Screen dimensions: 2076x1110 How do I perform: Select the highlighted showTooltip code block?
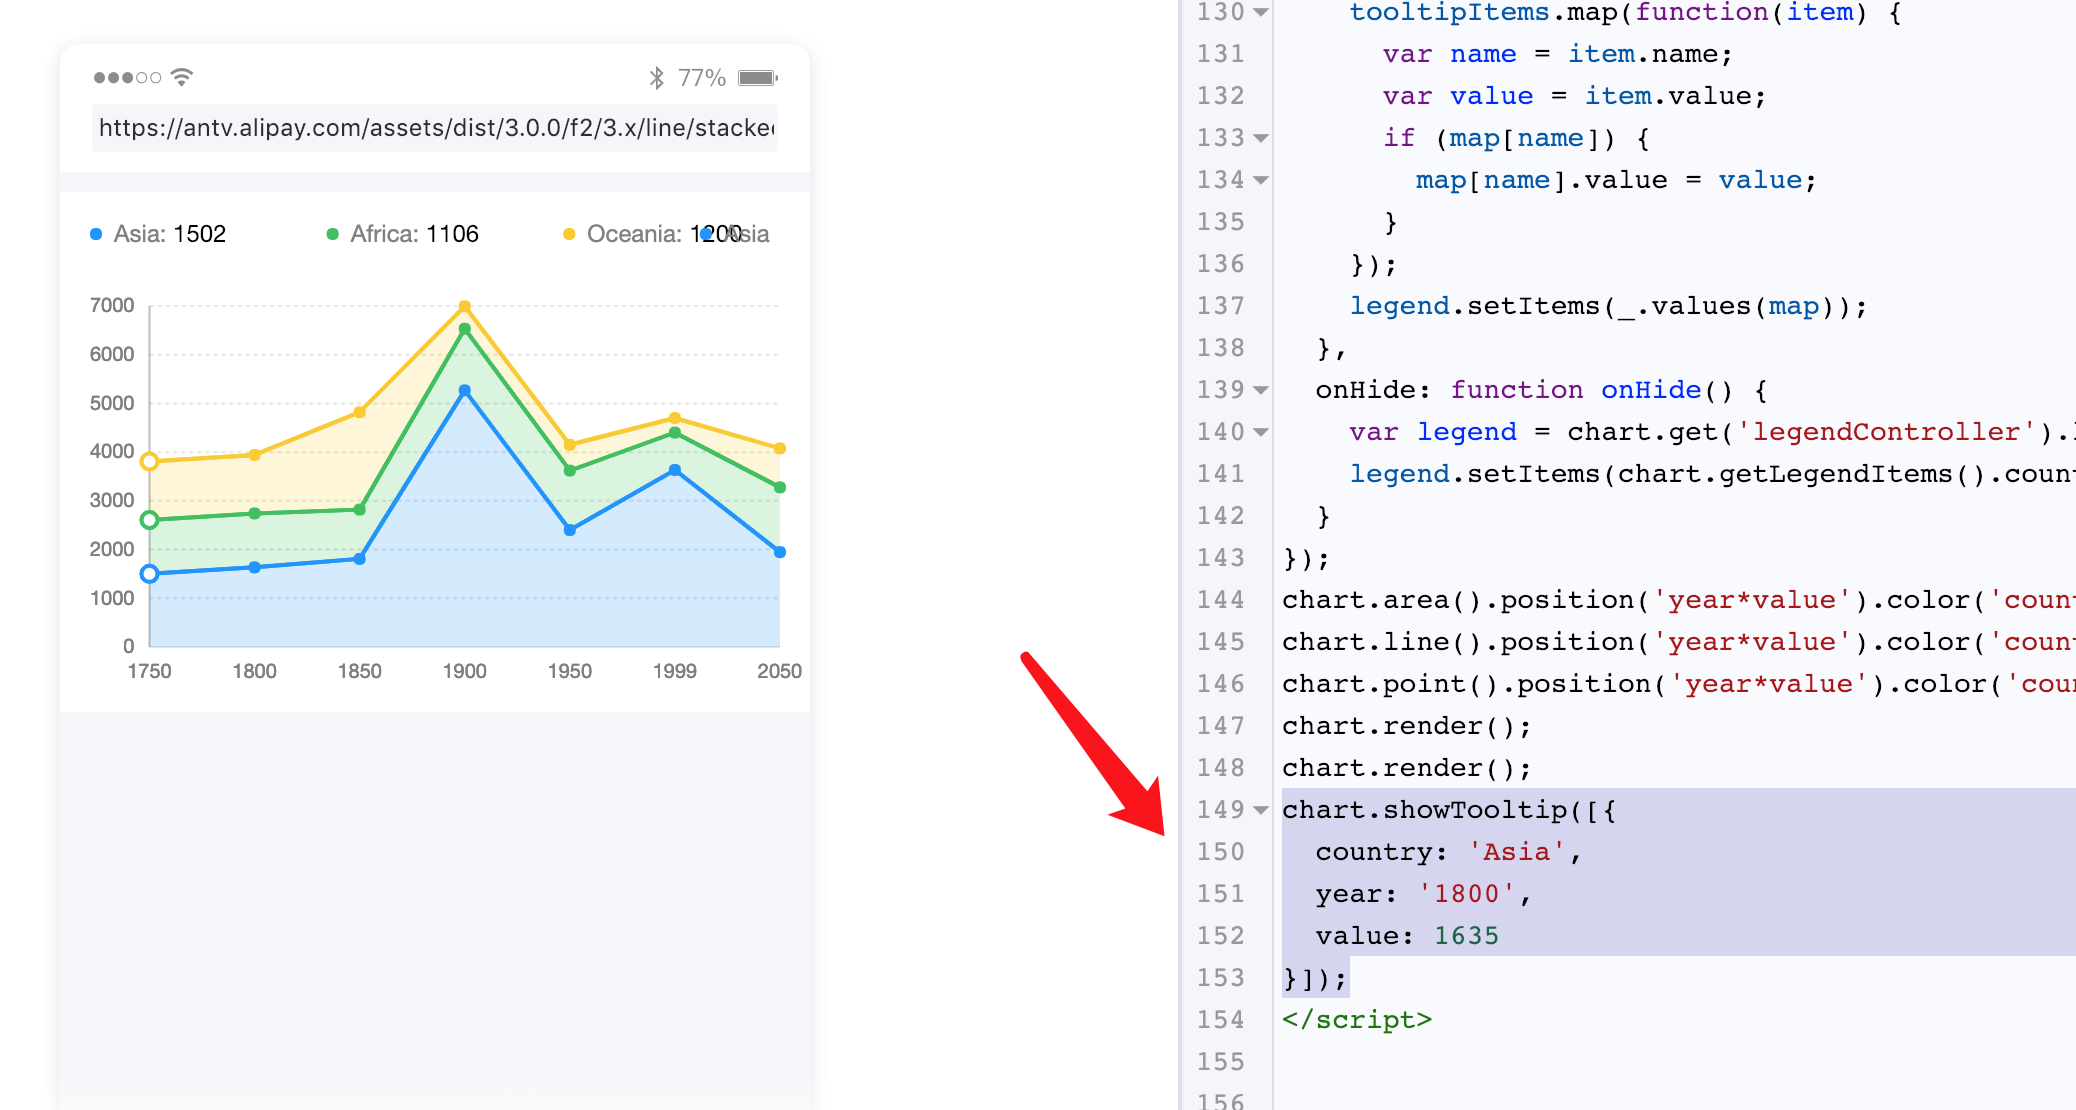(1500, 890)
